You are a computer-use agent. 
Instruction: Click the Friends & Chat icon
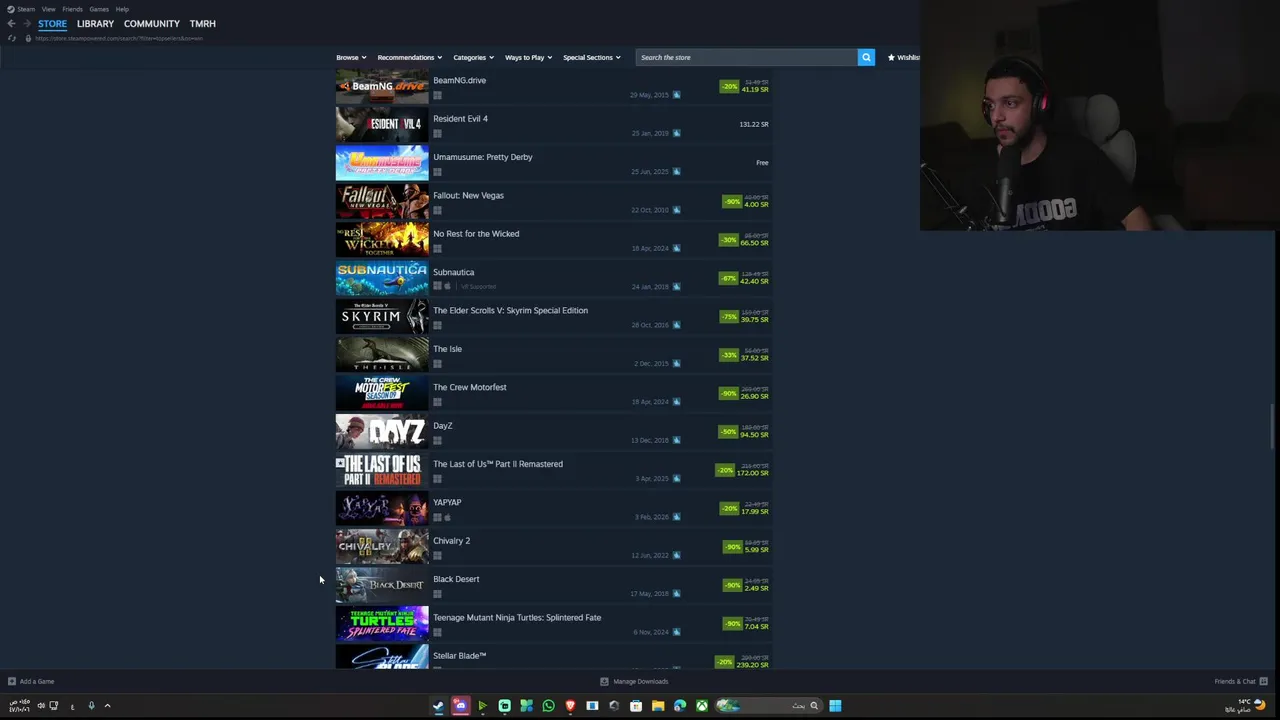click(x=1263, y=681)
